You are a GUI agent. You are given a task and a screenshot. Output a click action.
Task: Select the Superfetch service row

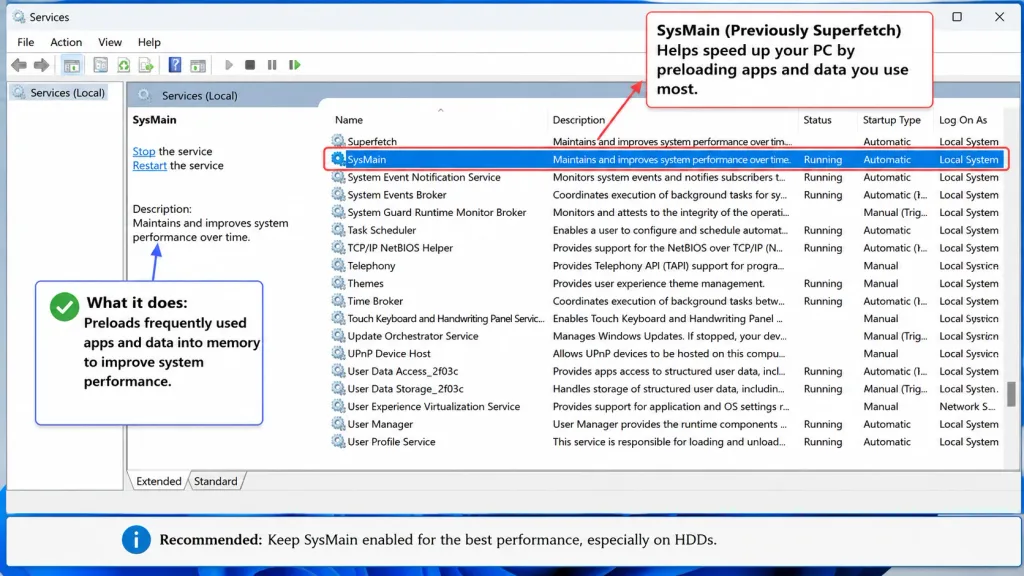coord(665,141)
